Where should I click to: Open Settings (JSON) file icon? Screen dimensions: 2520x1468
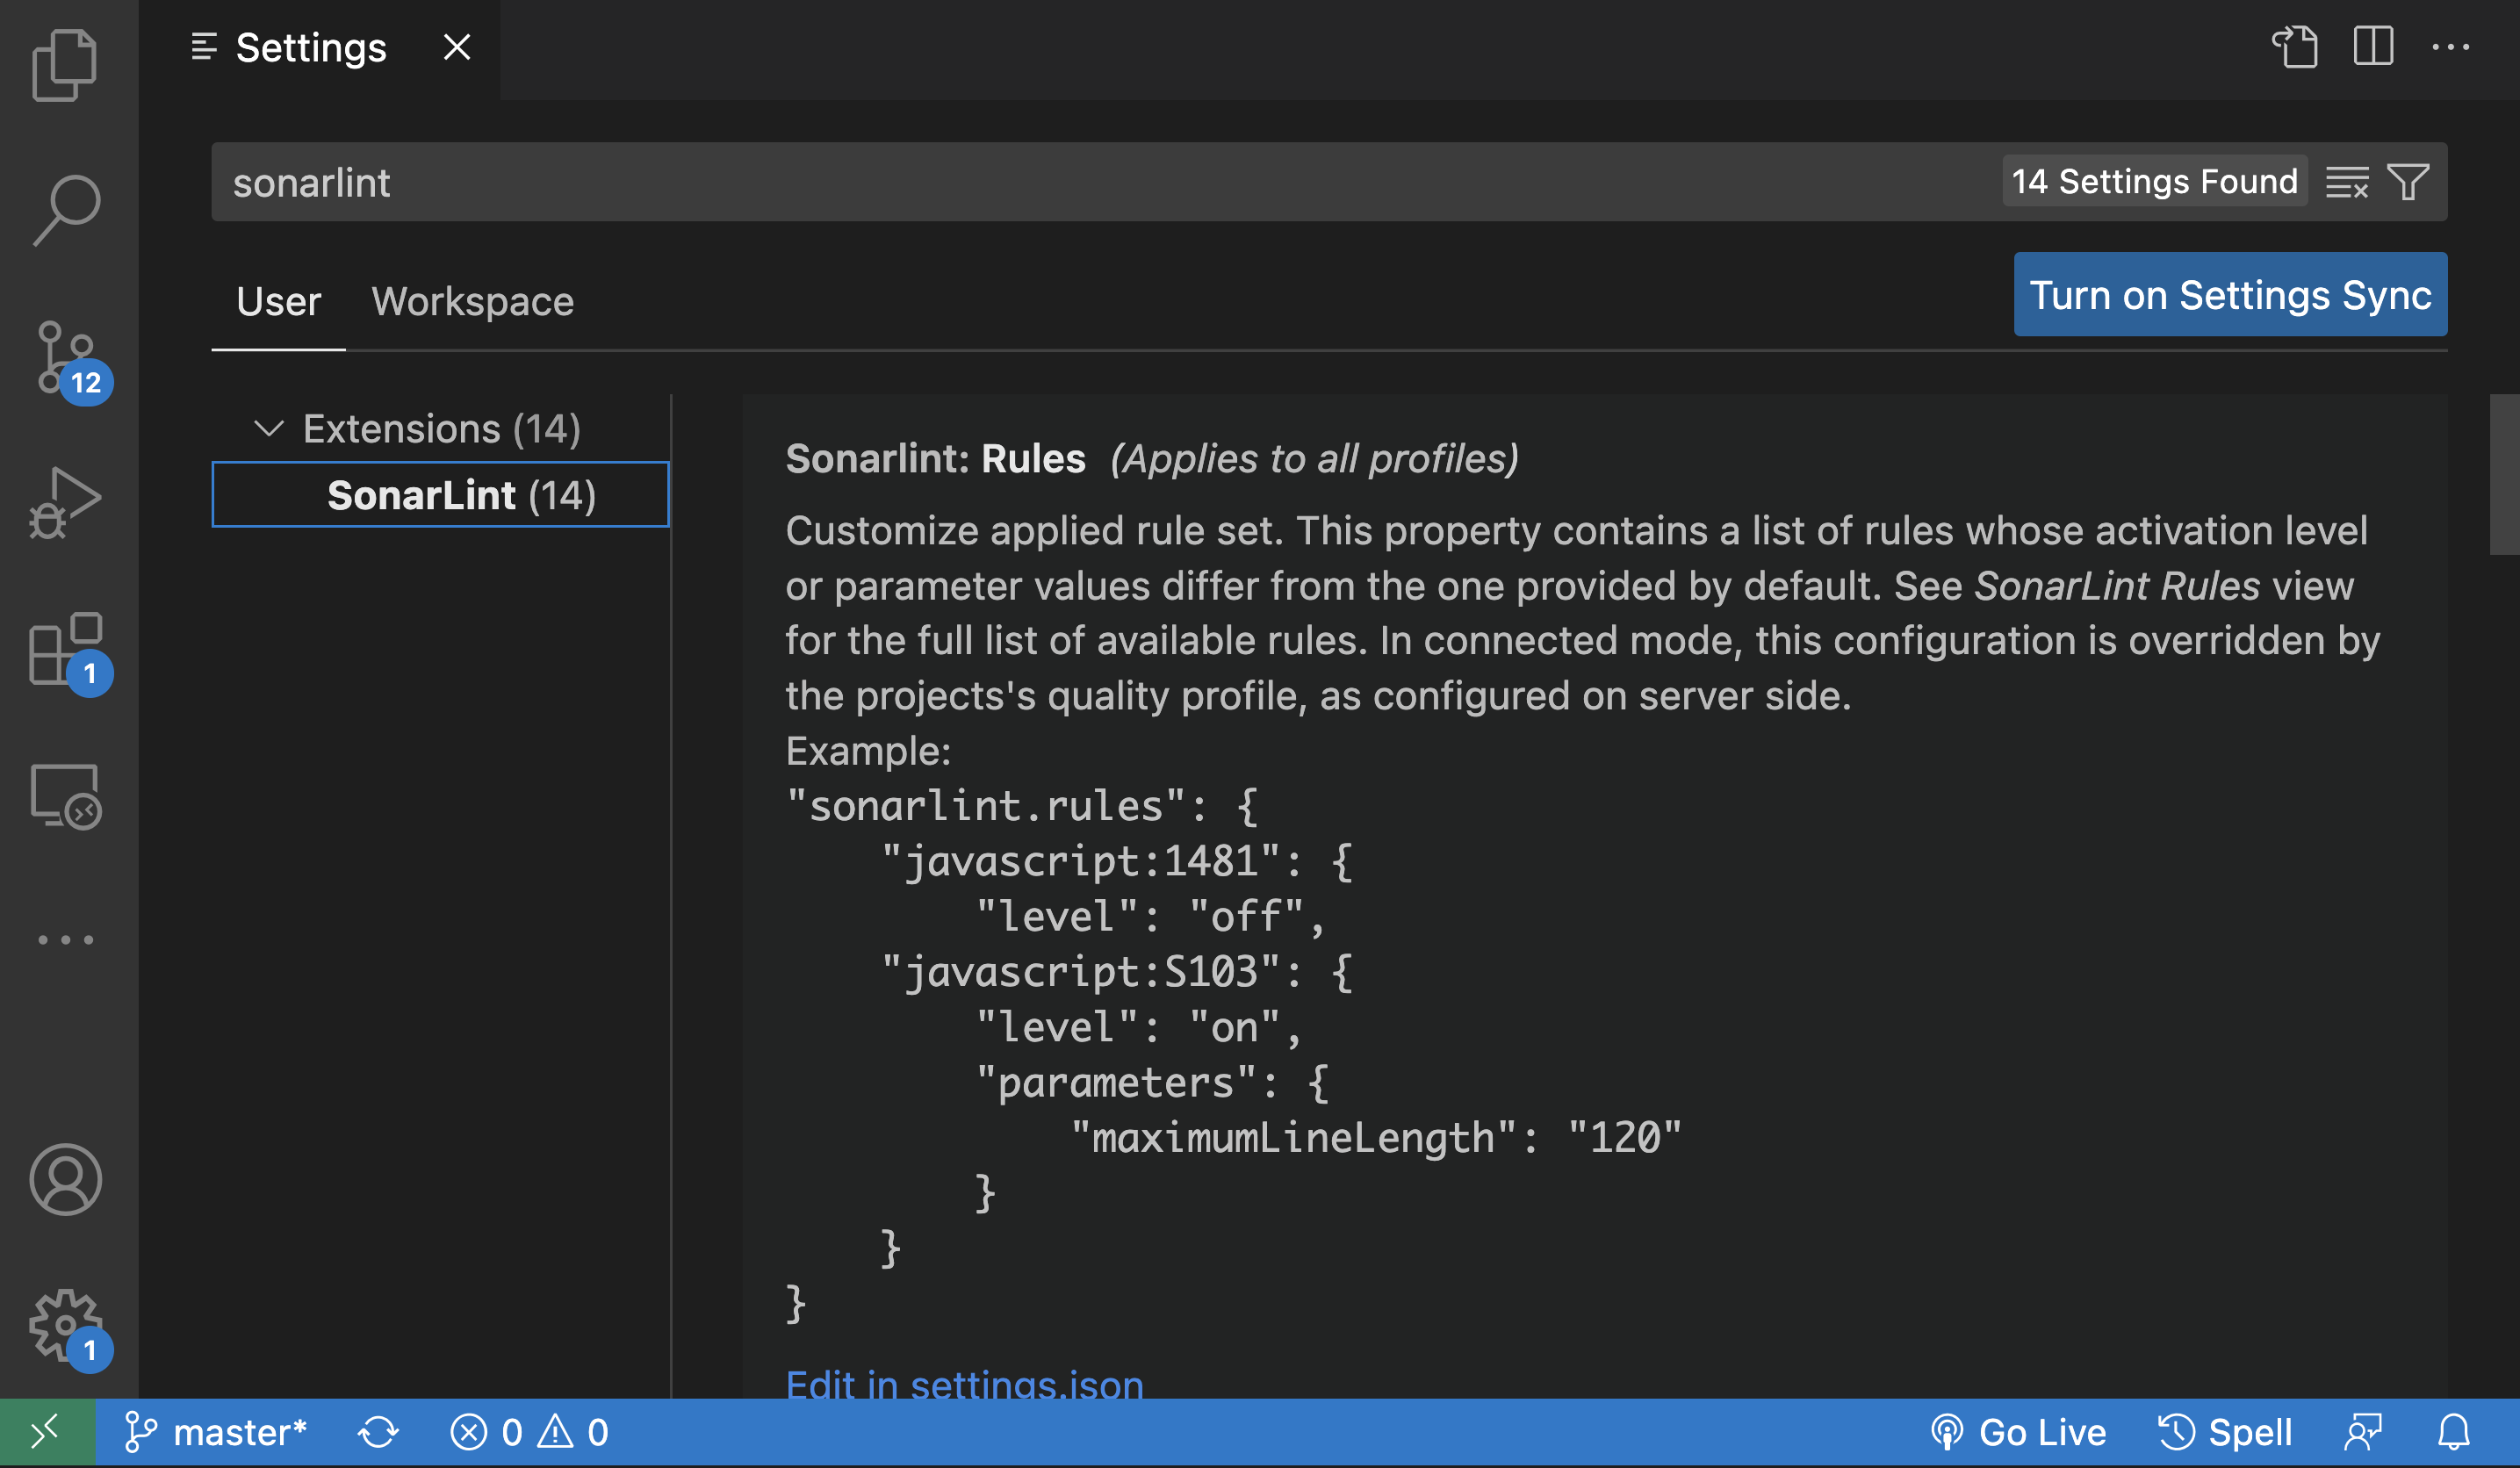click(2295, 47)
